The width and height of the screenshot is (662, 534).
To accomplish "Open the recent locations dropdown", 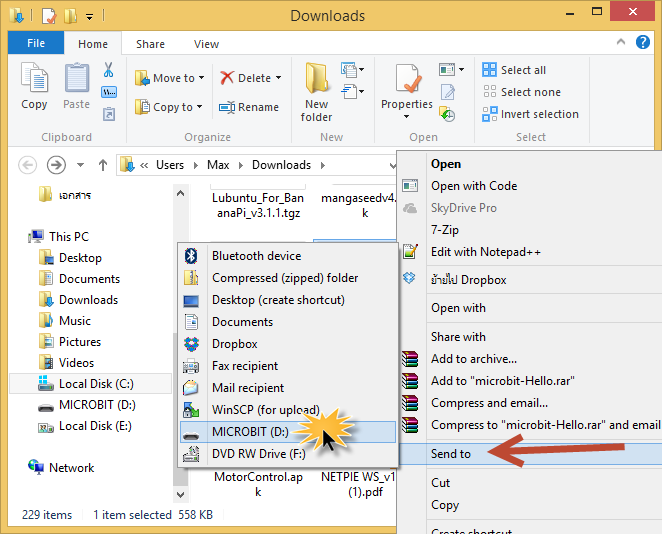I will coord(80,165).
